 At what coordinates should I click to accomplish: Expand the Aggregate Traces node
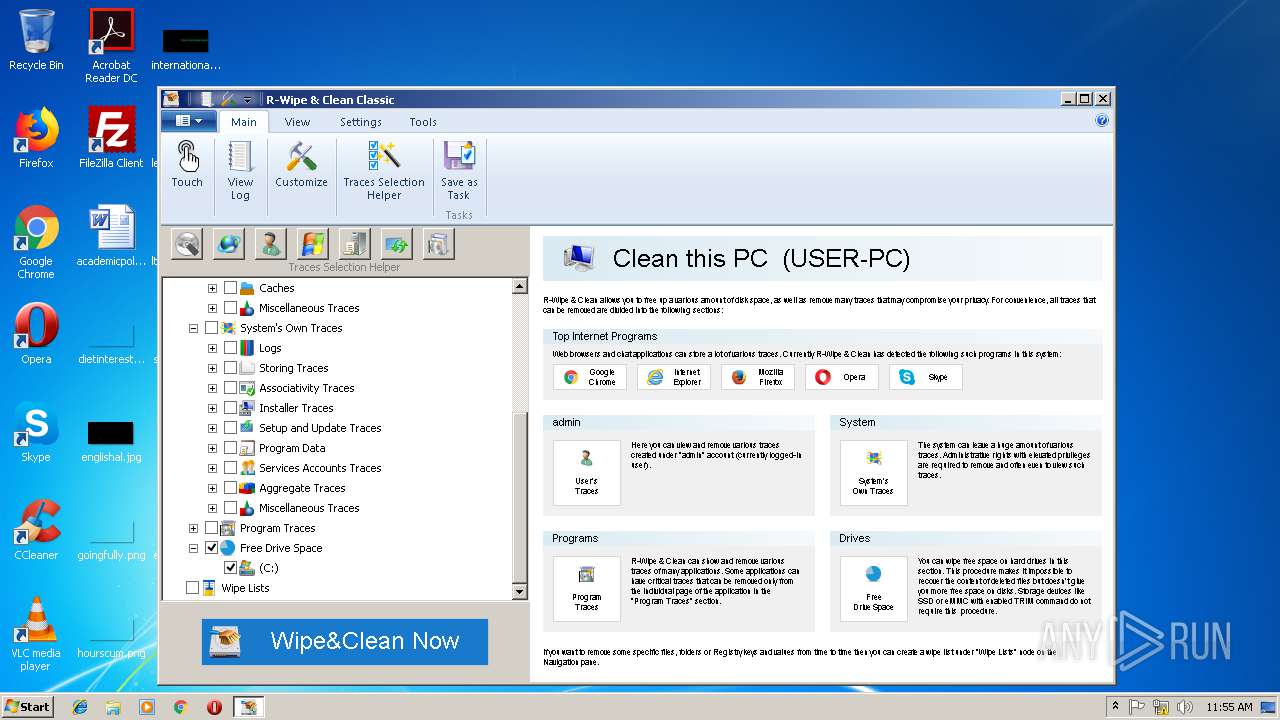tap(212, 488)
